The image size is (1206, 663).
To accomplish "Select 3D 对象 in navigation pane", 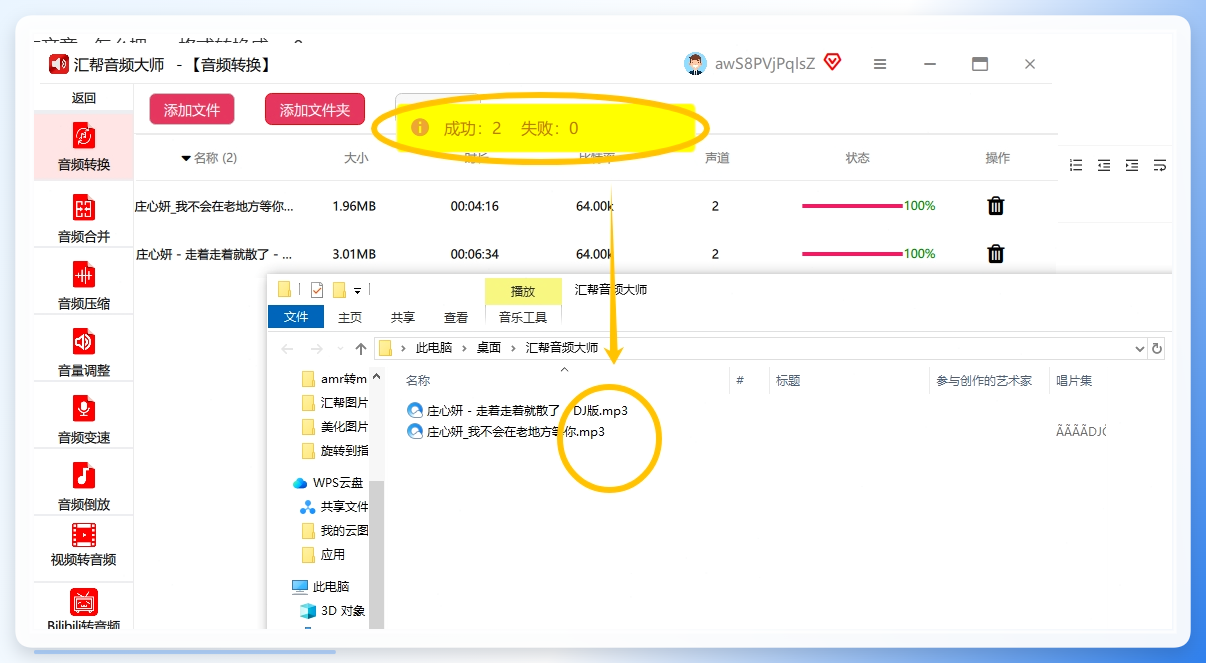I will pyautogui.click(x=333, y=611).
